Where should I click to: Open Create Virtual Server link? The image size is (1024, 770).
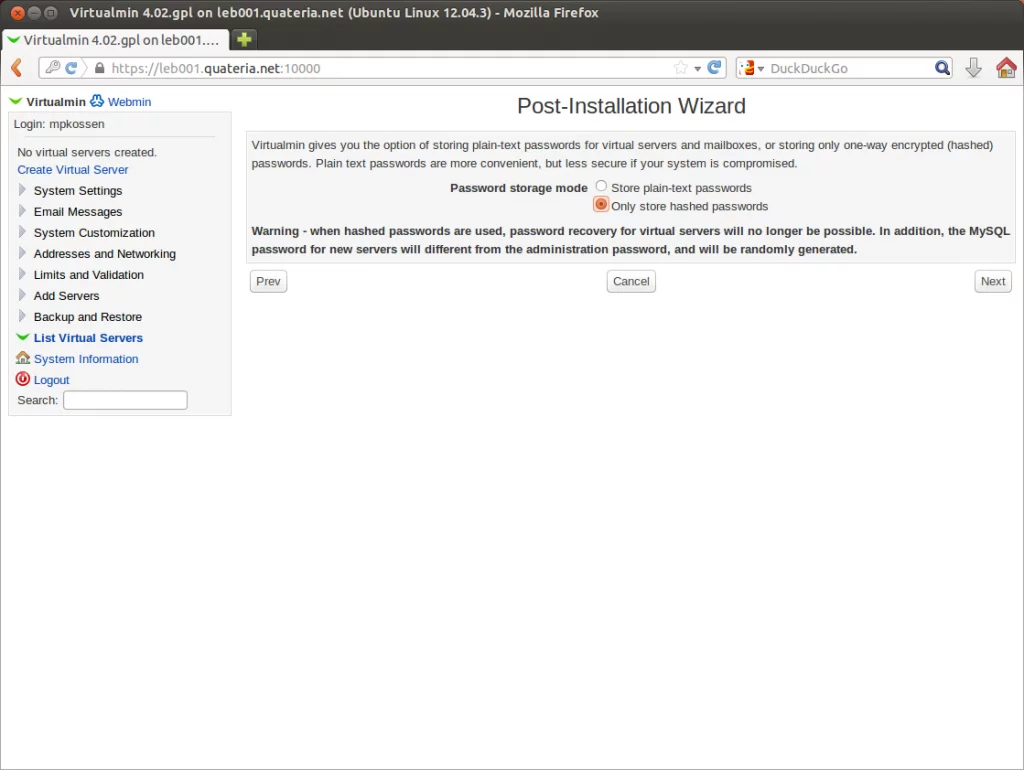[72, 170]
